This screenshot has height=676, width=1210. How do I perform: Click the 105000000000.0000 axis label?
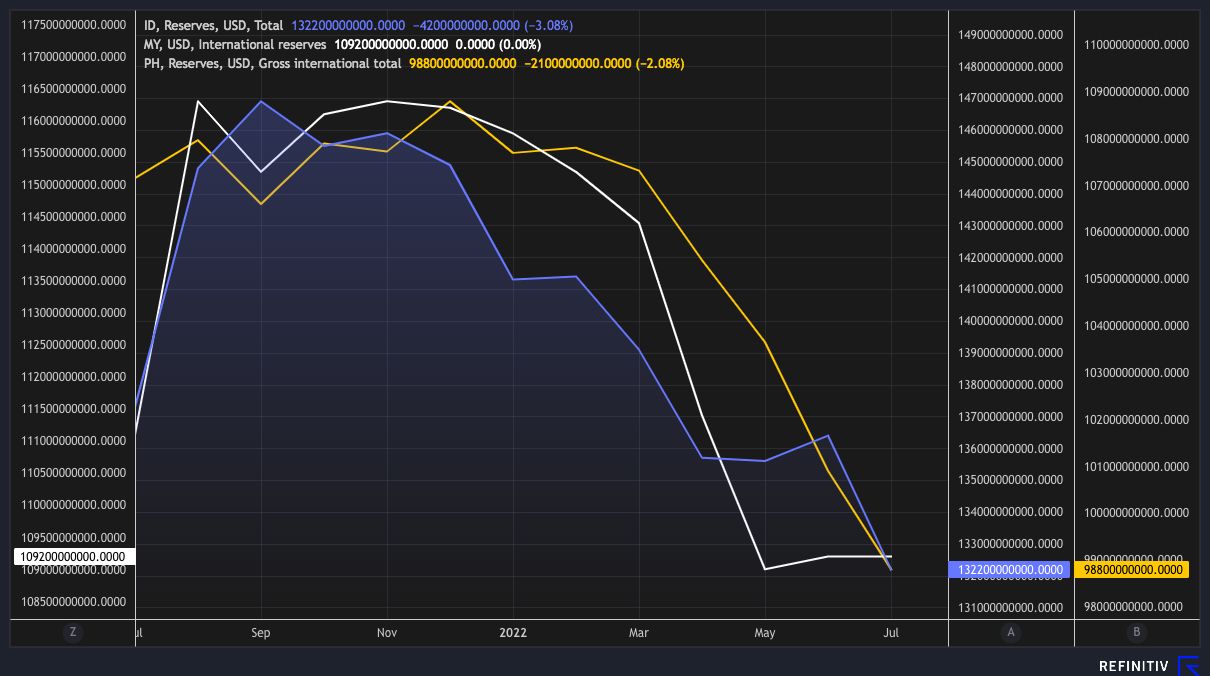click(x=1136, y=279)
